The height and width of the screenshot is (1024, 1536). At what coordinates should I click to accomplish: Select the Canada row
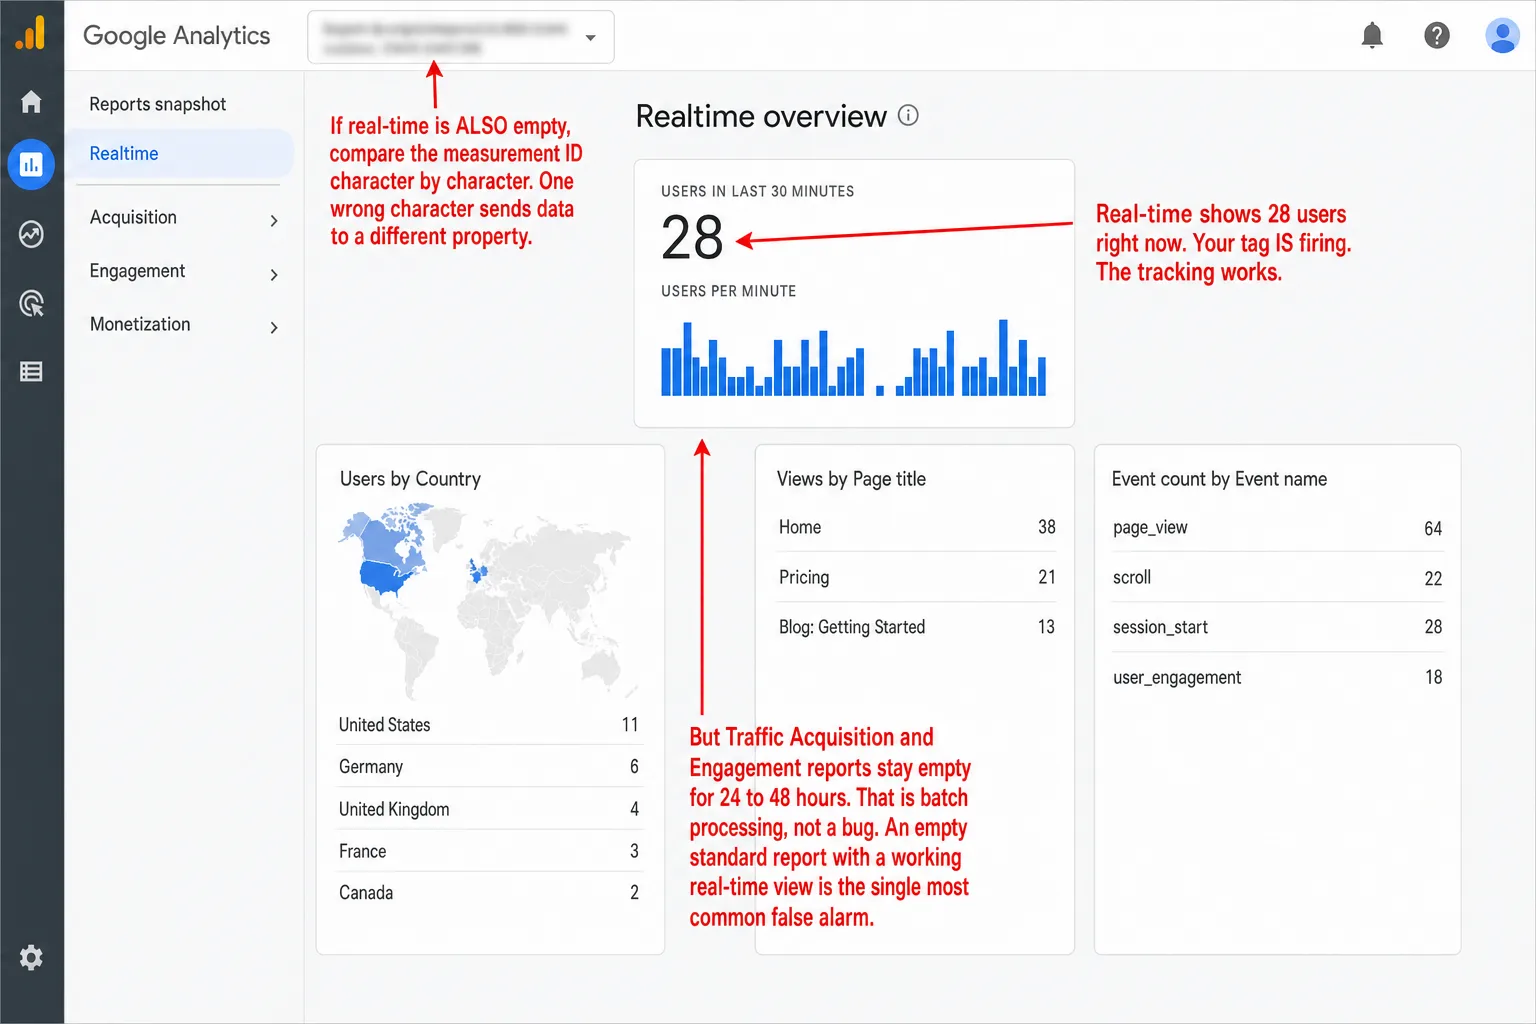tap(488, 893)
